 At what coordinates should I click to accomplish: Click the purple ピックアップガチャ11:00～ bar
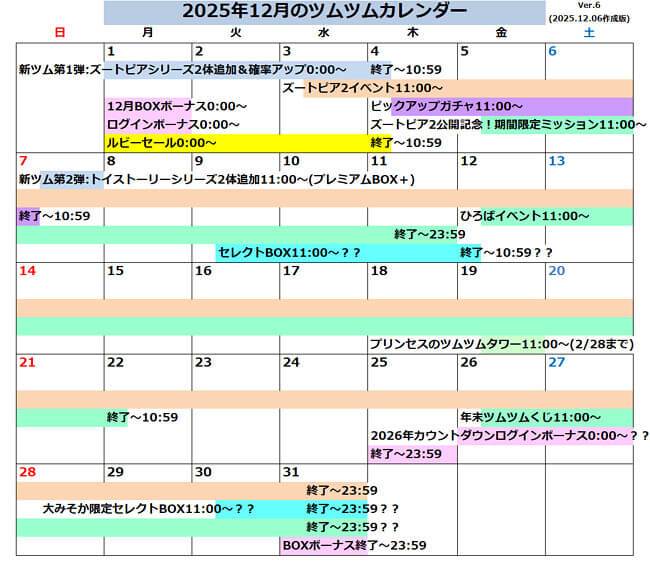[500, 106]
